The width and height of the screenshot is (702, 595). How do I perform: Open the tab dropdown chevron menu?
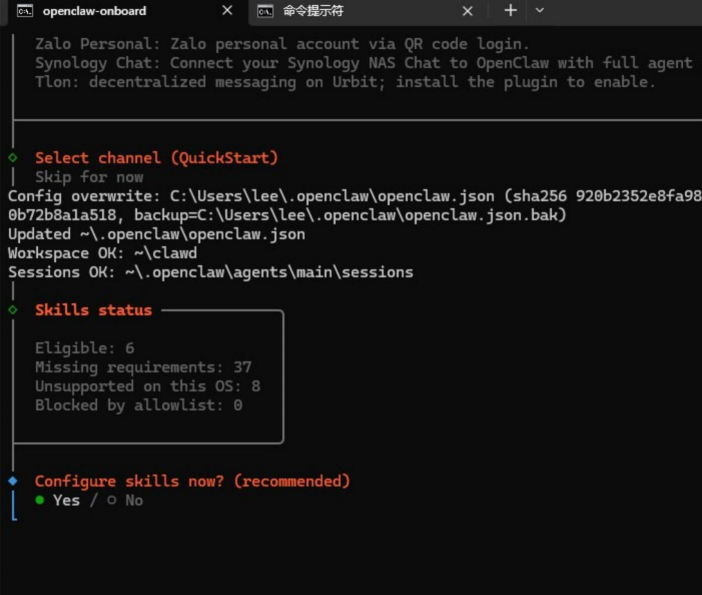coord(540,10)
